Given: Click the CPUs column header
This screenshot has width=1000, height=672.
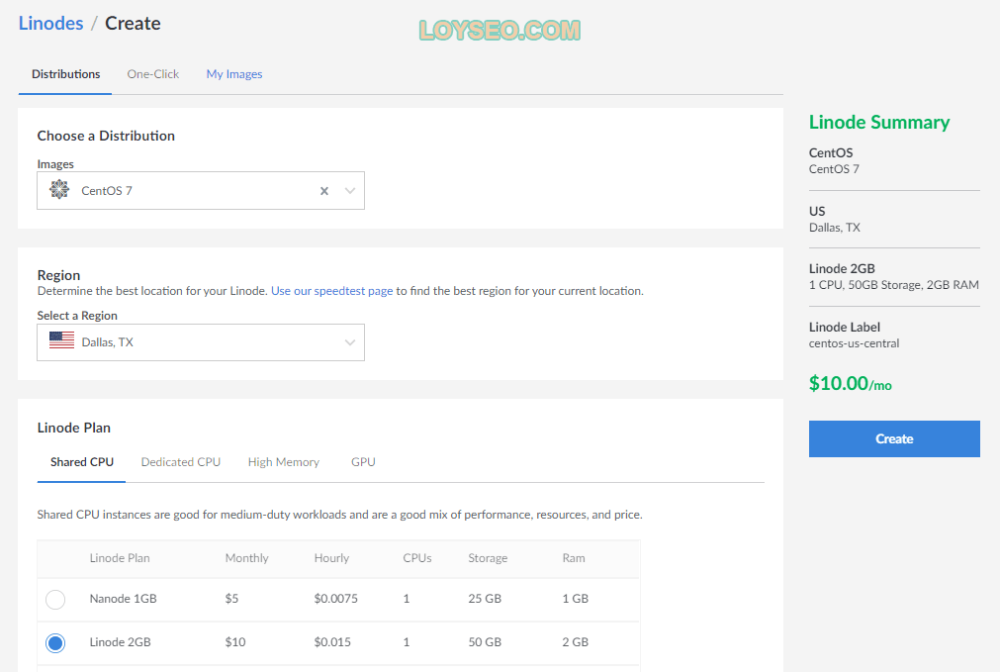Looking at the screenshot, I should point(417,558).
